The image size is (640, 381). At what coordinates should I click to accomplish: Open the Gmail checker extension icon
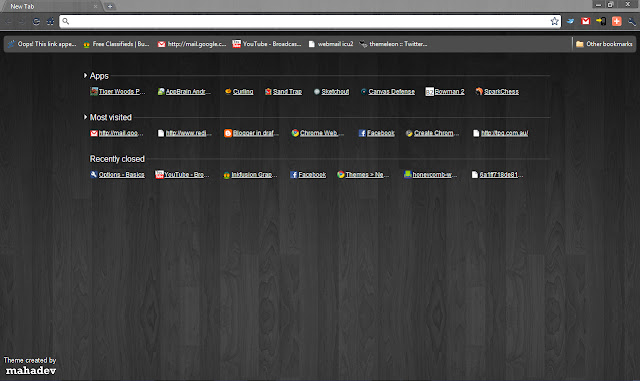[585, 21]
